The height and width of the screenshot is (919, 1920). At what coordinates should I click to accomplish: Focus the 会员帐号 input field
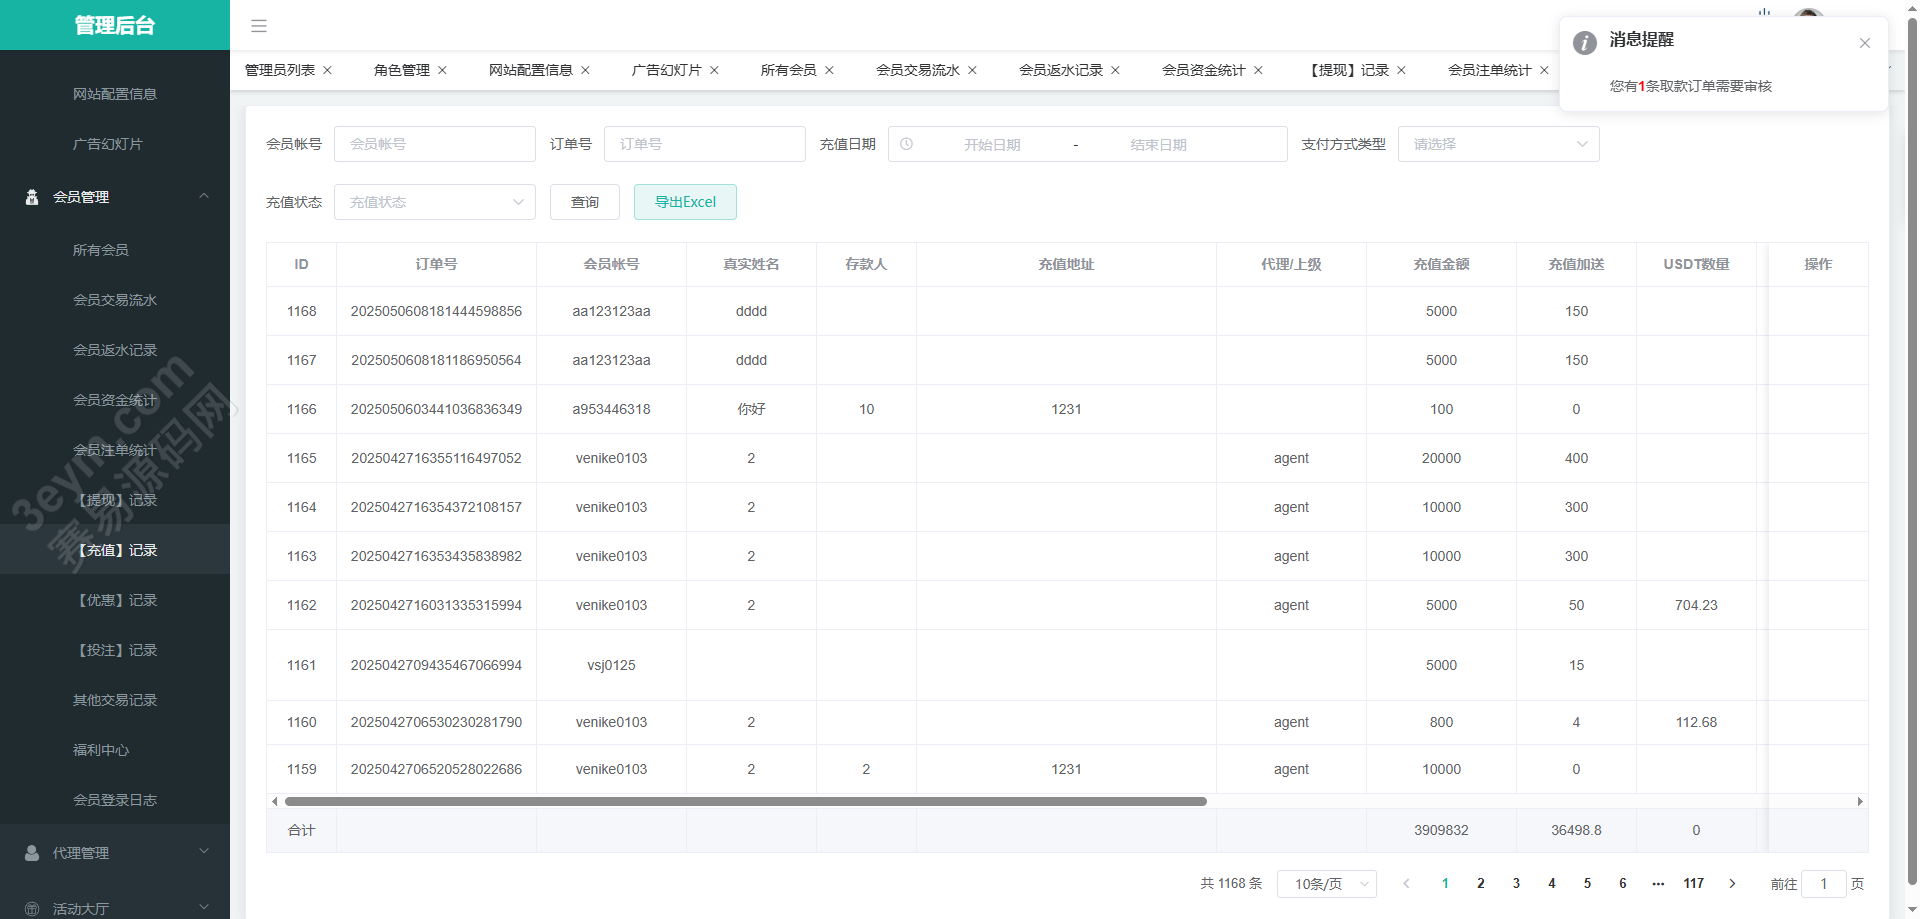[x=434, y=144]
